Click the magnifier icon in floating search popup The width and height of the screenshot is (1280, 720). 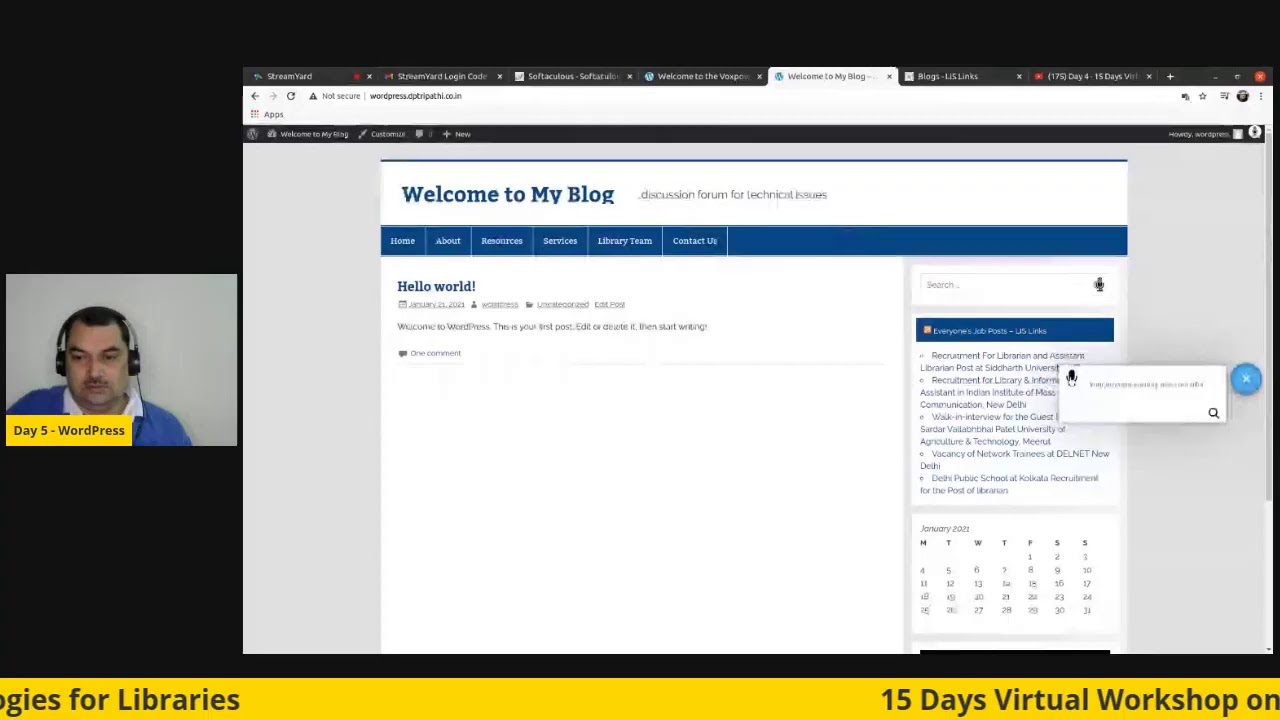pos(1213,413)
